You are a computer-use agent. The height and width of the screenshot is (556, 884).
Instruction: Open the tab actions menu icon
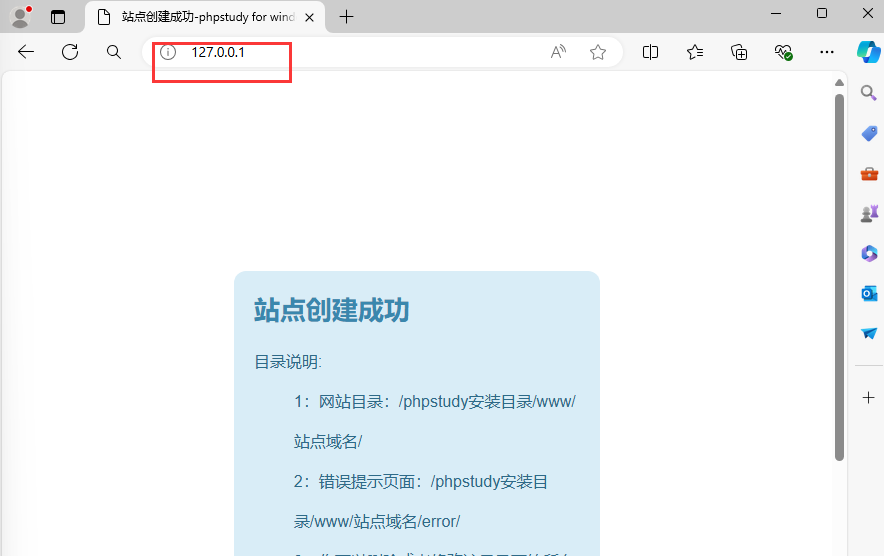point(58,17)
